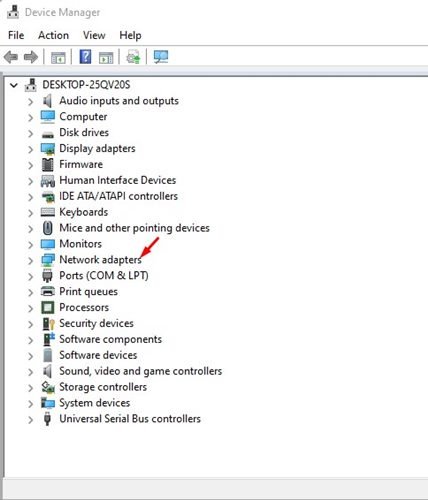This screenshot has height=500, width=428.
Task: Open the View menu
Action: coord(94,35)
